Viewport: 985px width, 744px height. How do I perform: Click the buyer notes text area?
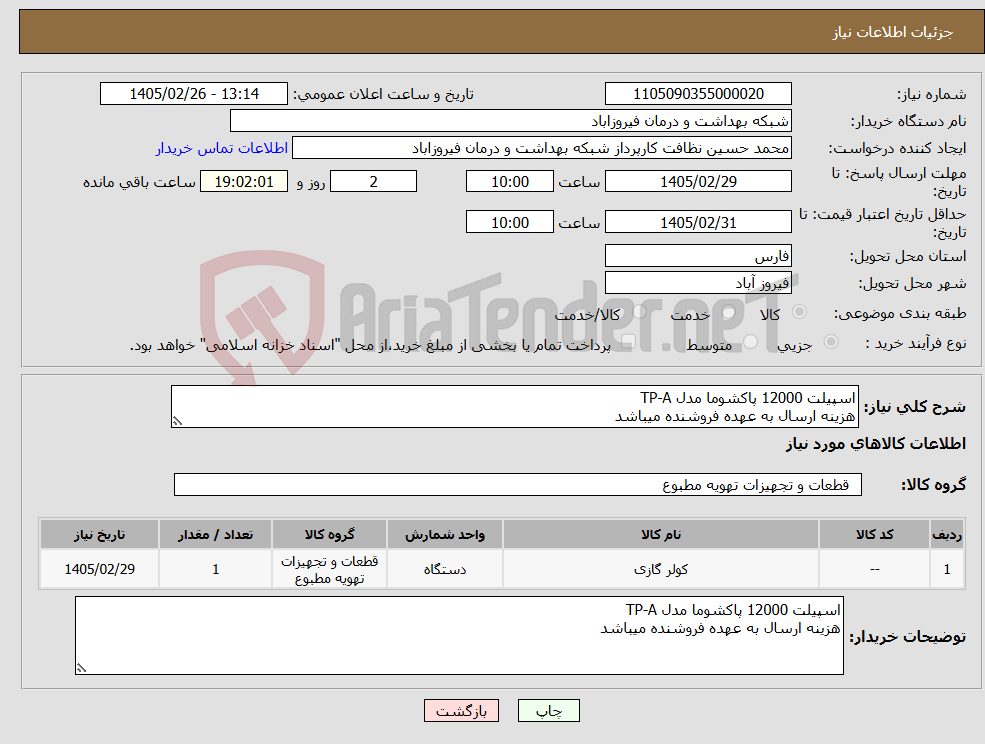coord(459,635)
